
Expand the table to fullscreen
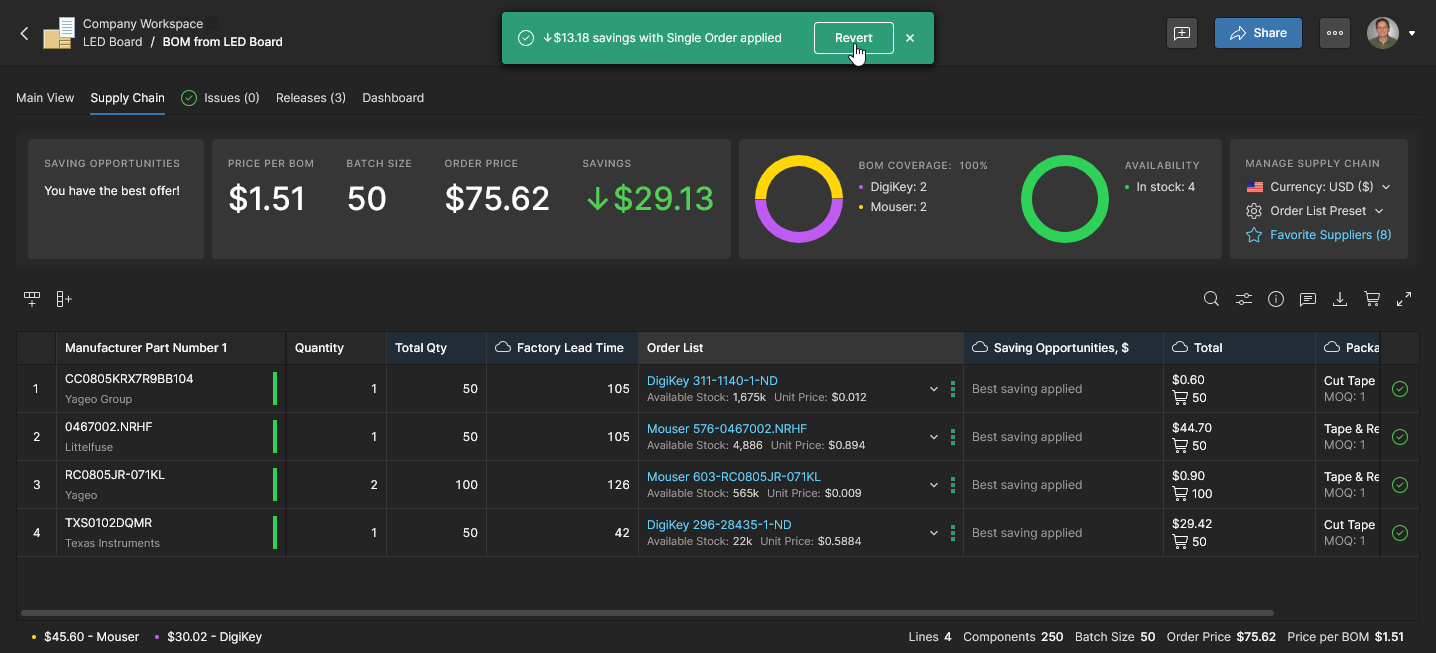[1404, 299]
